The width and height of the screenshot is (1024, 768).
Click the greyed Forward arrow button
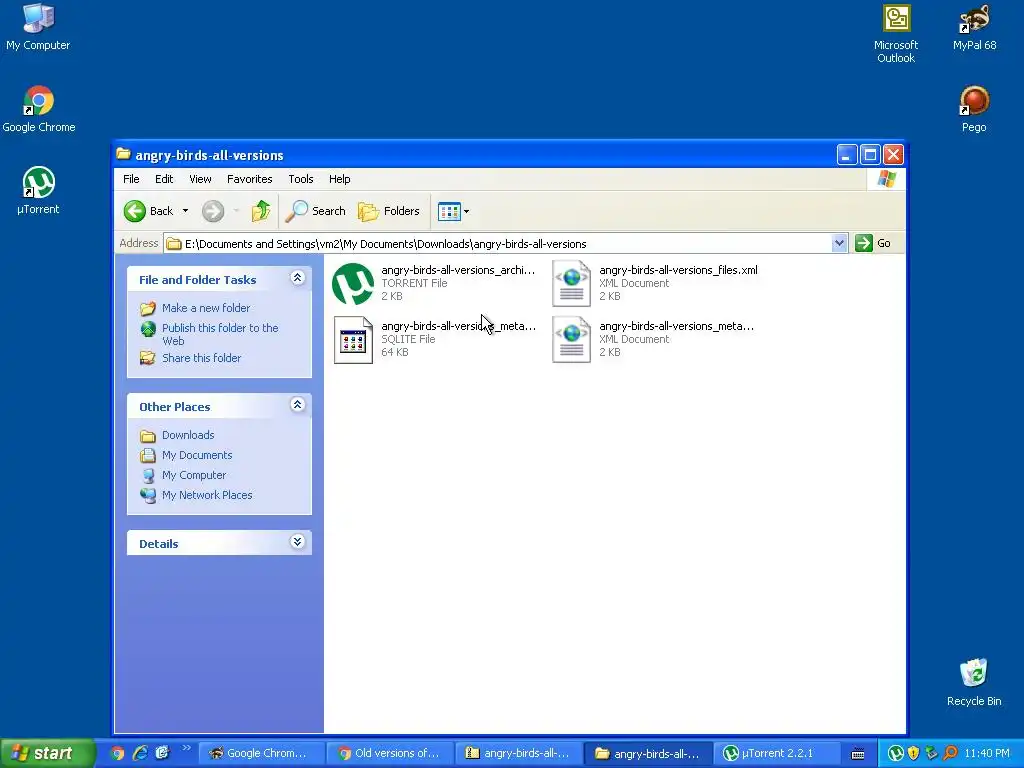point(212,211)
